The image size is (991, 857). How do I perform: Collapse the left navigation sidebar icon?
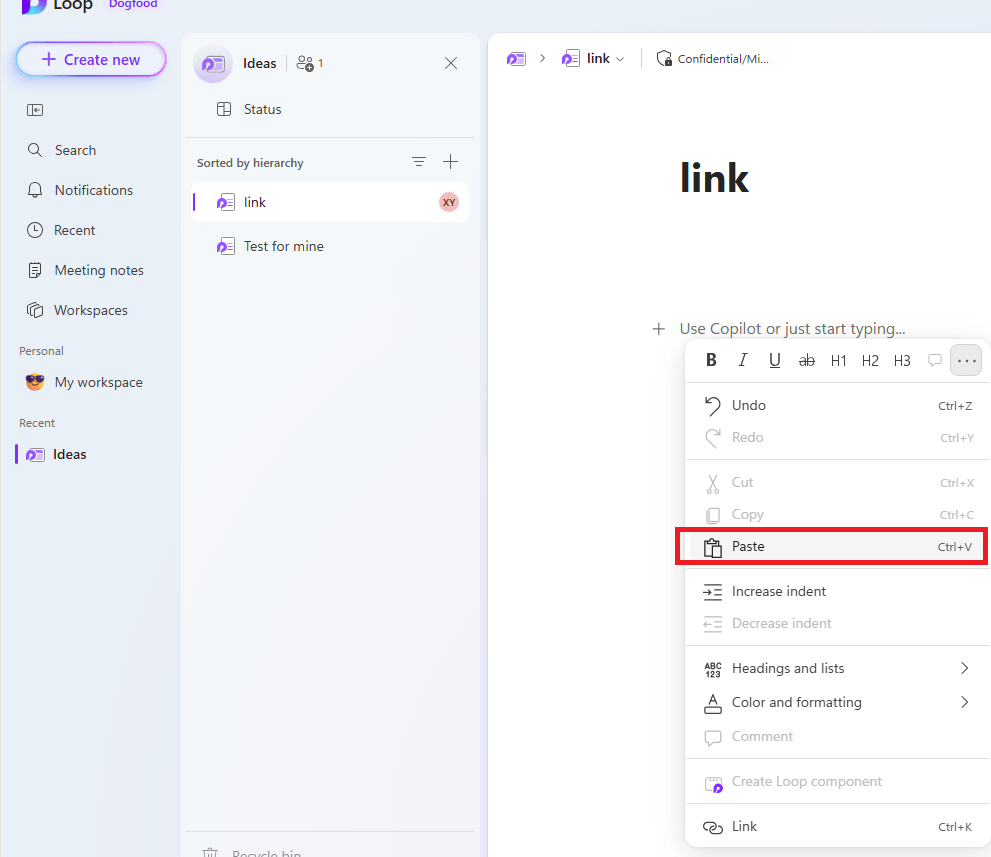coord(35,110)
